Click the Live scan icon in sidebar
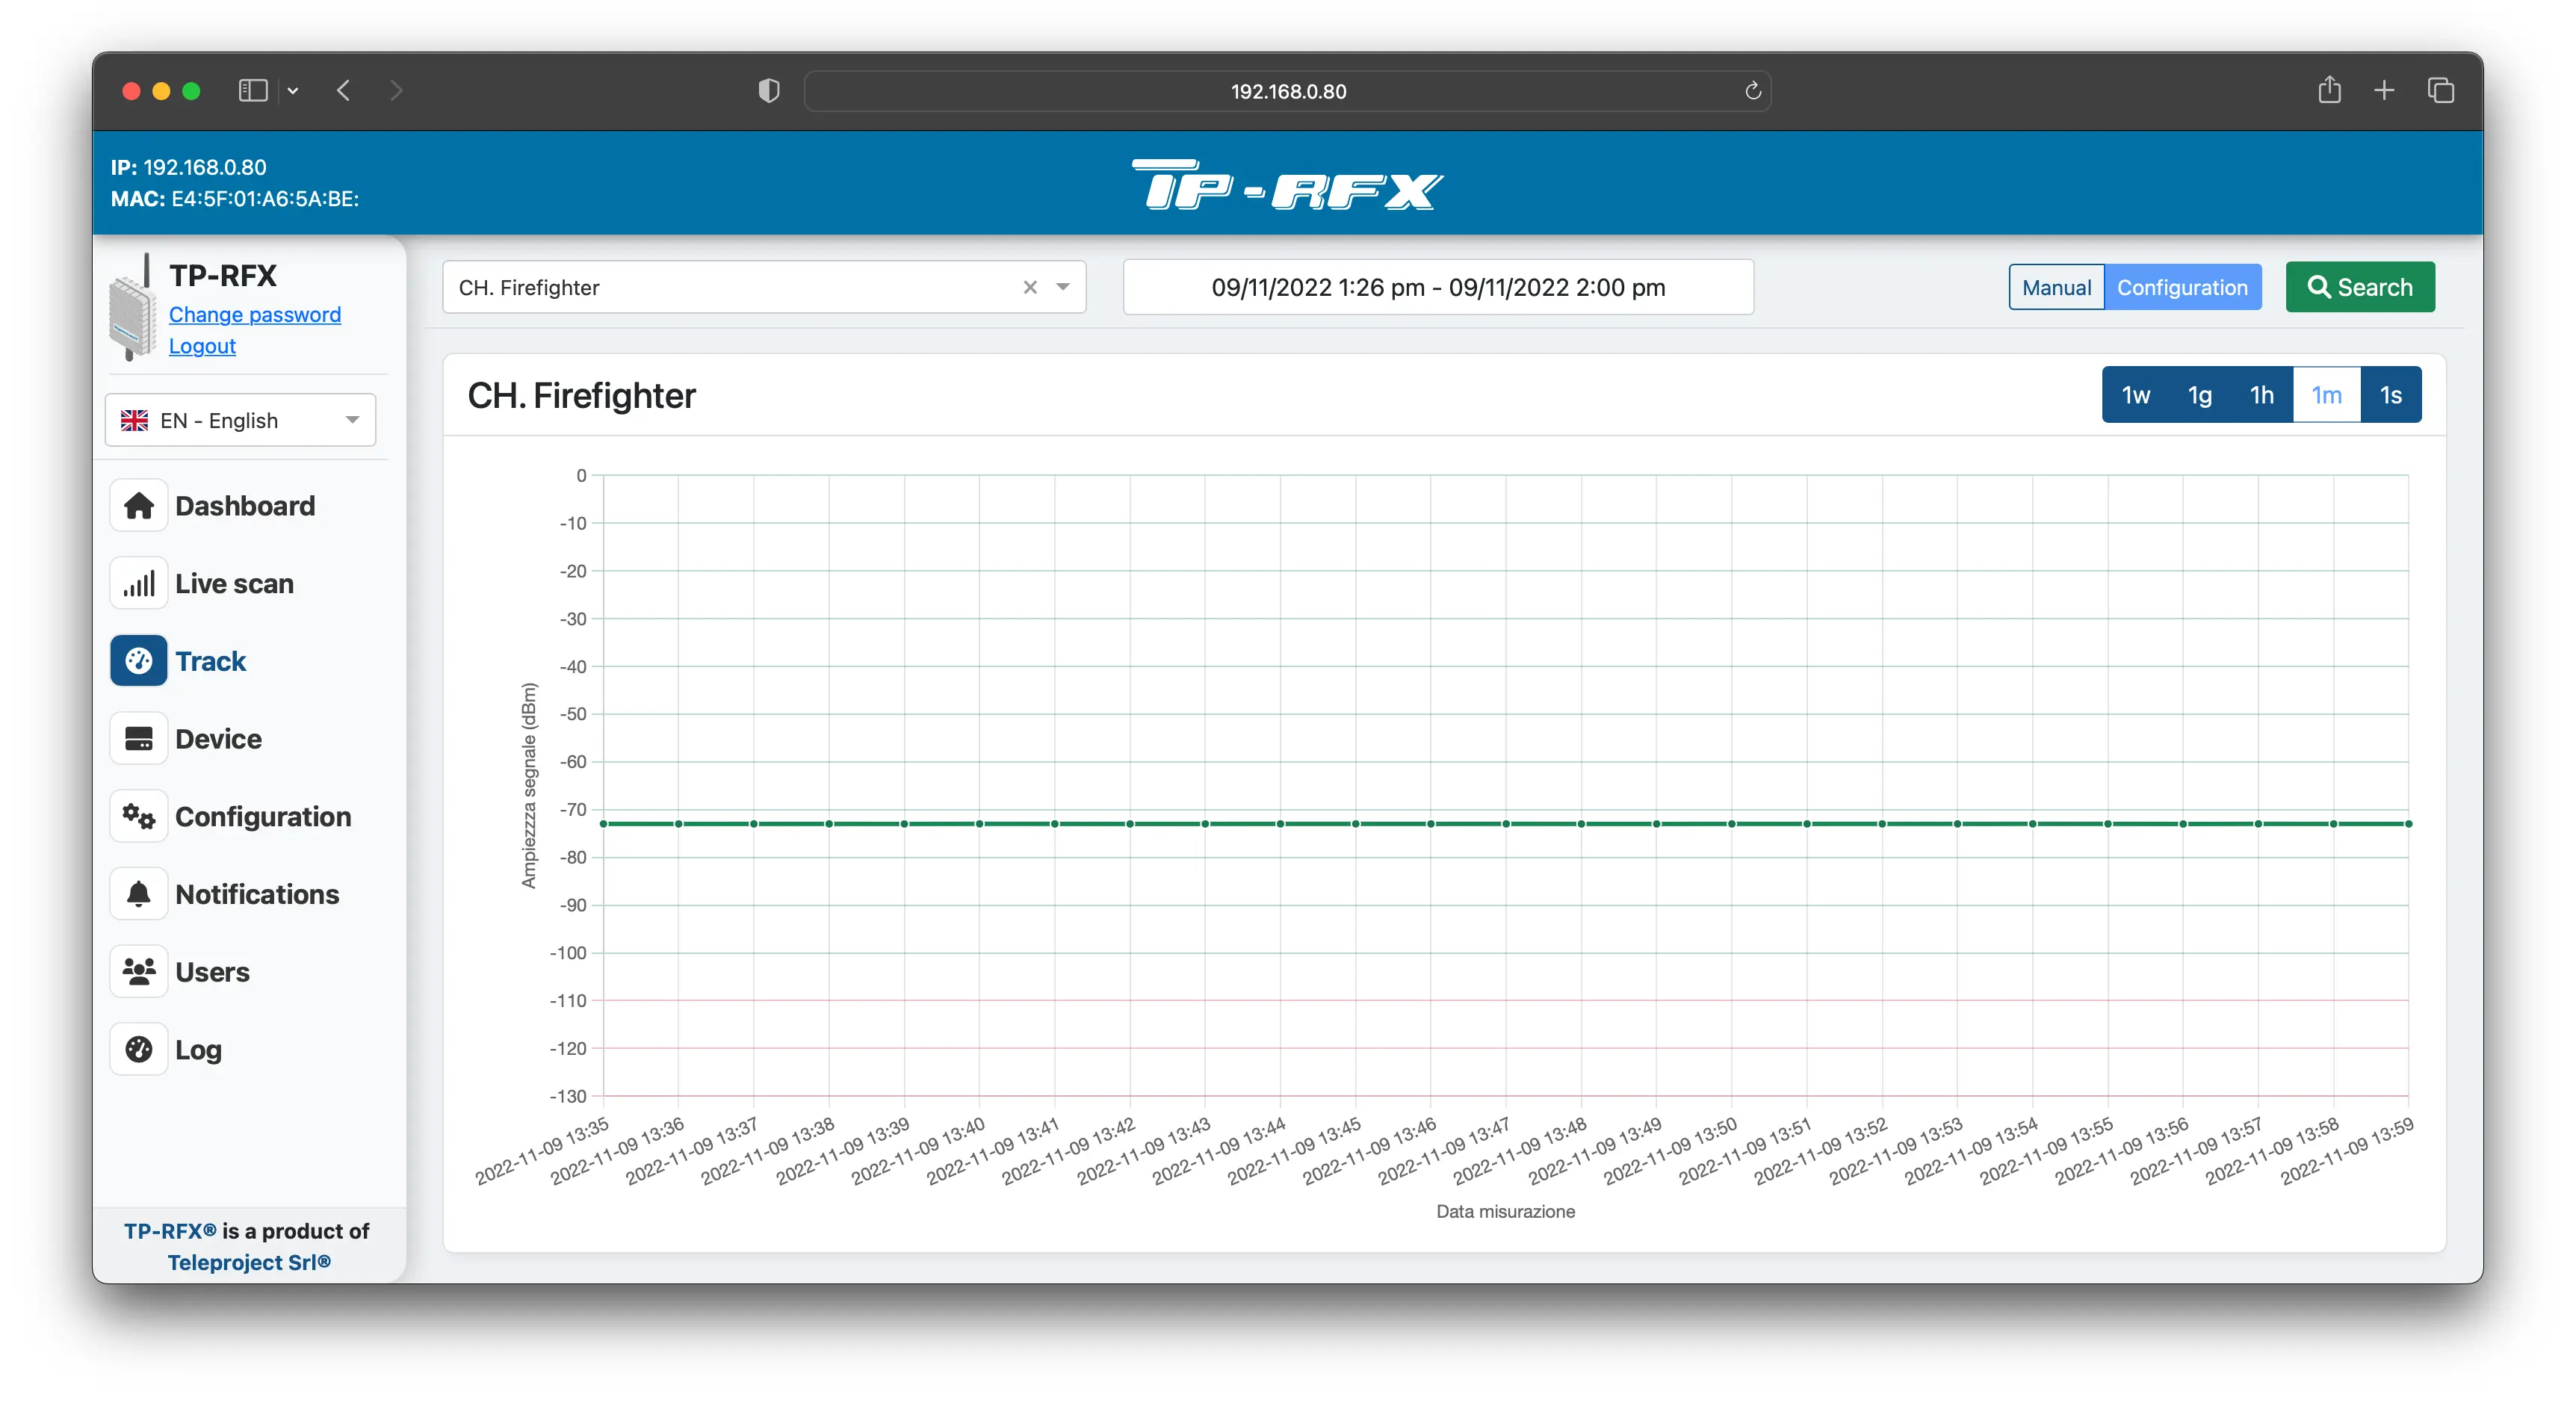 tap(139, 581)
